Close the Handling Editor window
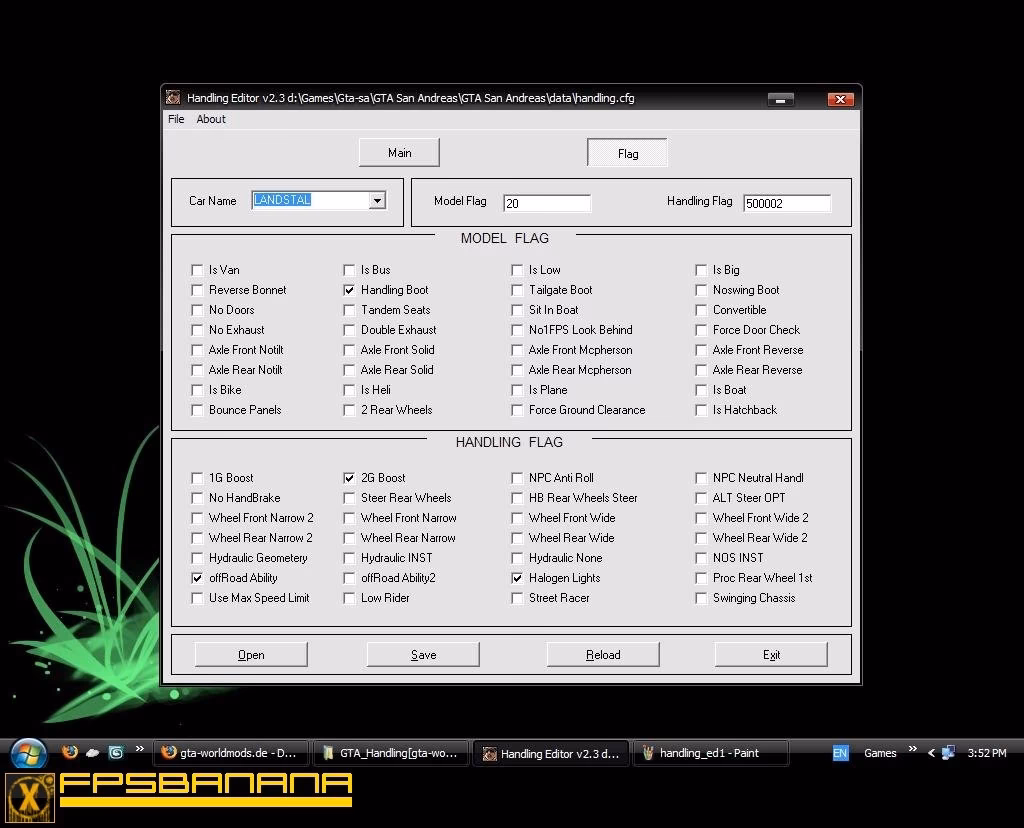 (x=840, y=99)
